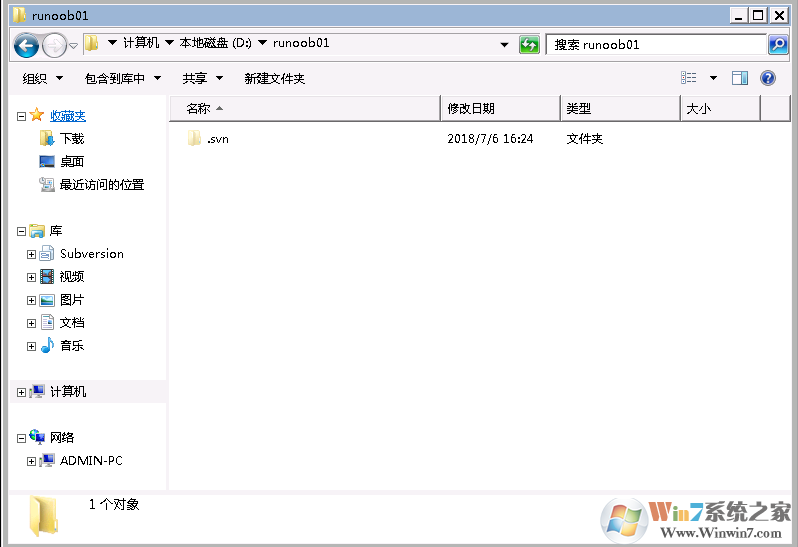
Task: Open the dropdown arrow before 计算机 in the address bar
Action: (x=112, y=43)
